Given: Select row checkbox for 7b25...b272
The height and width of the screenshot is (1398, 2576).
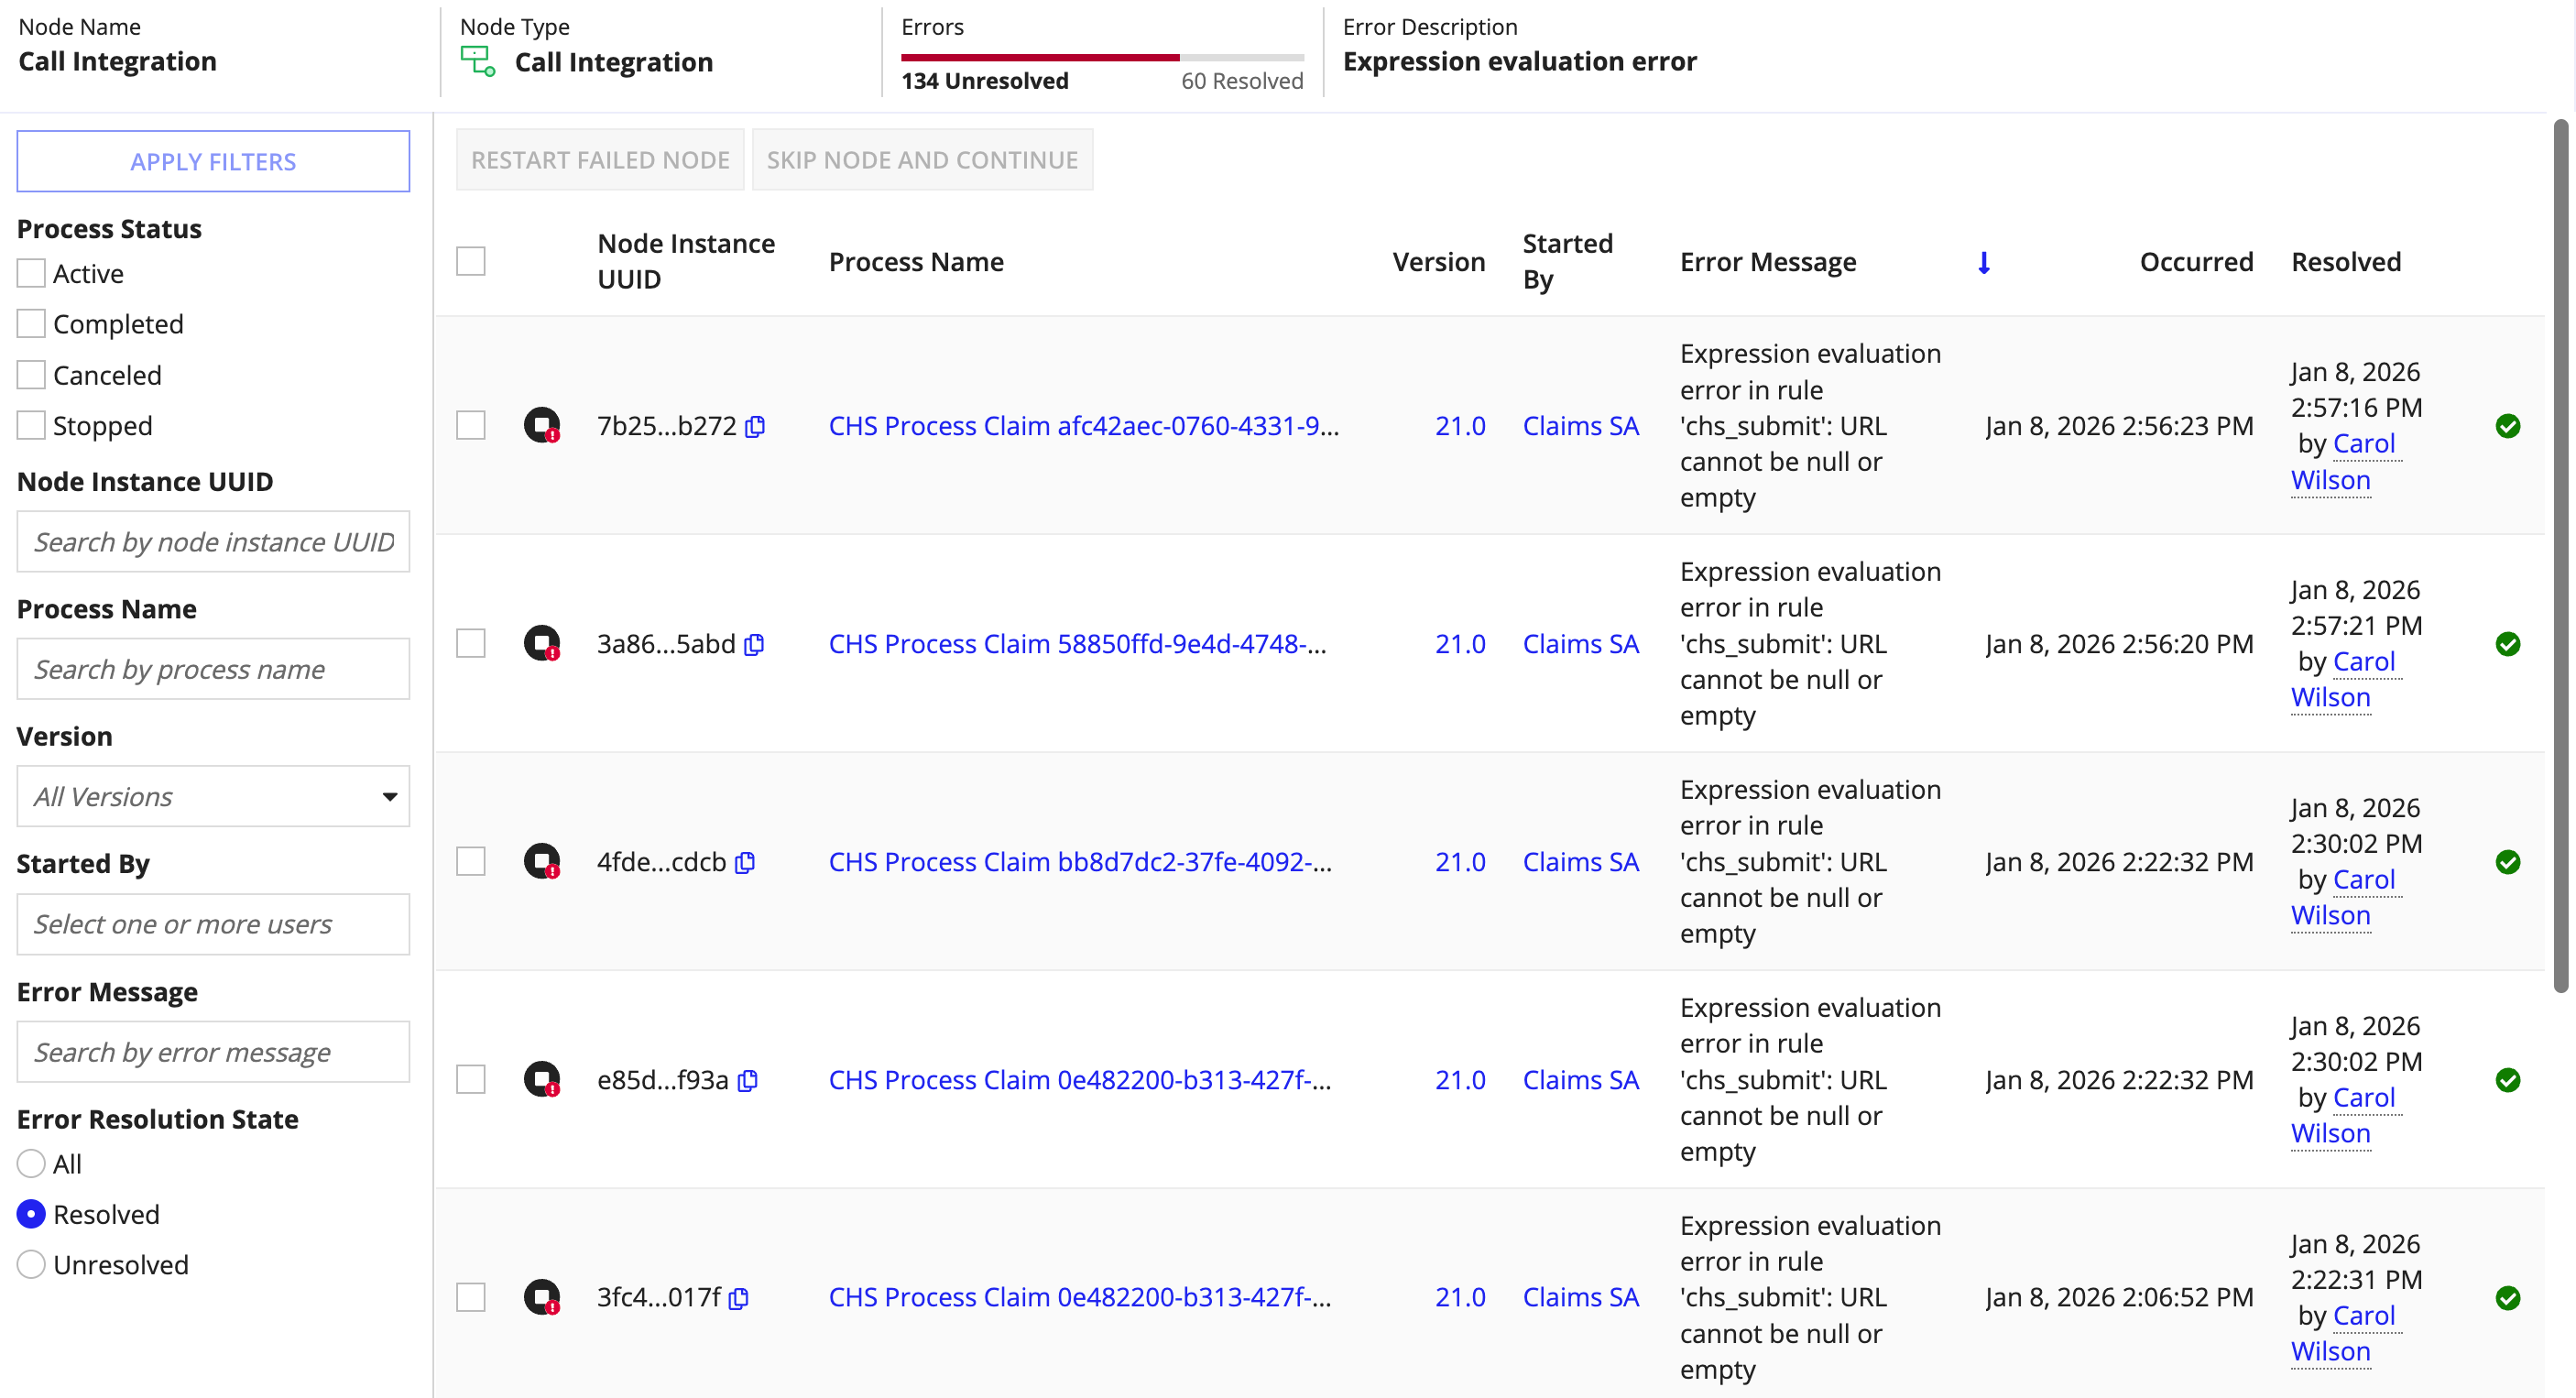Looking at the screenshot, I should (471, 426).
